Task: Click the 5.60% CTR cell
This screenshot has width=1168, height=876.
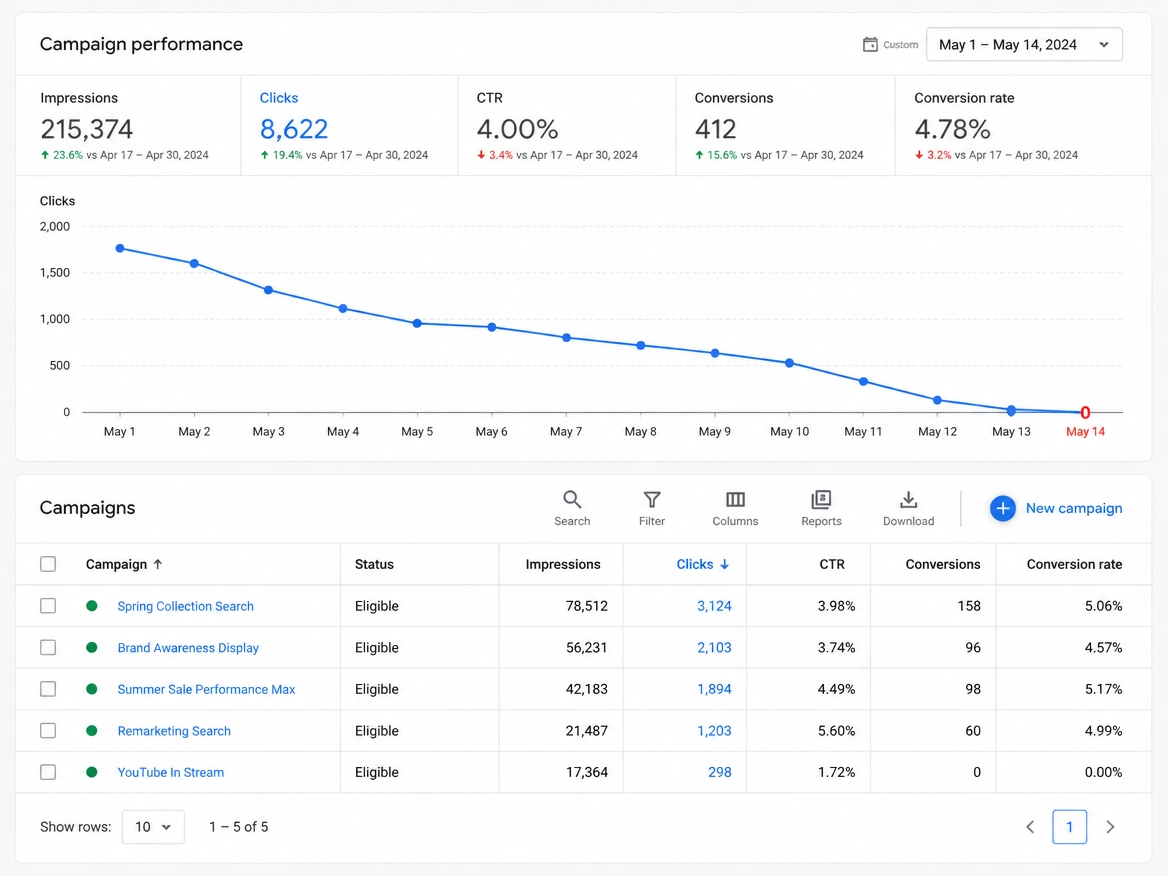Action: pos(836,731)
